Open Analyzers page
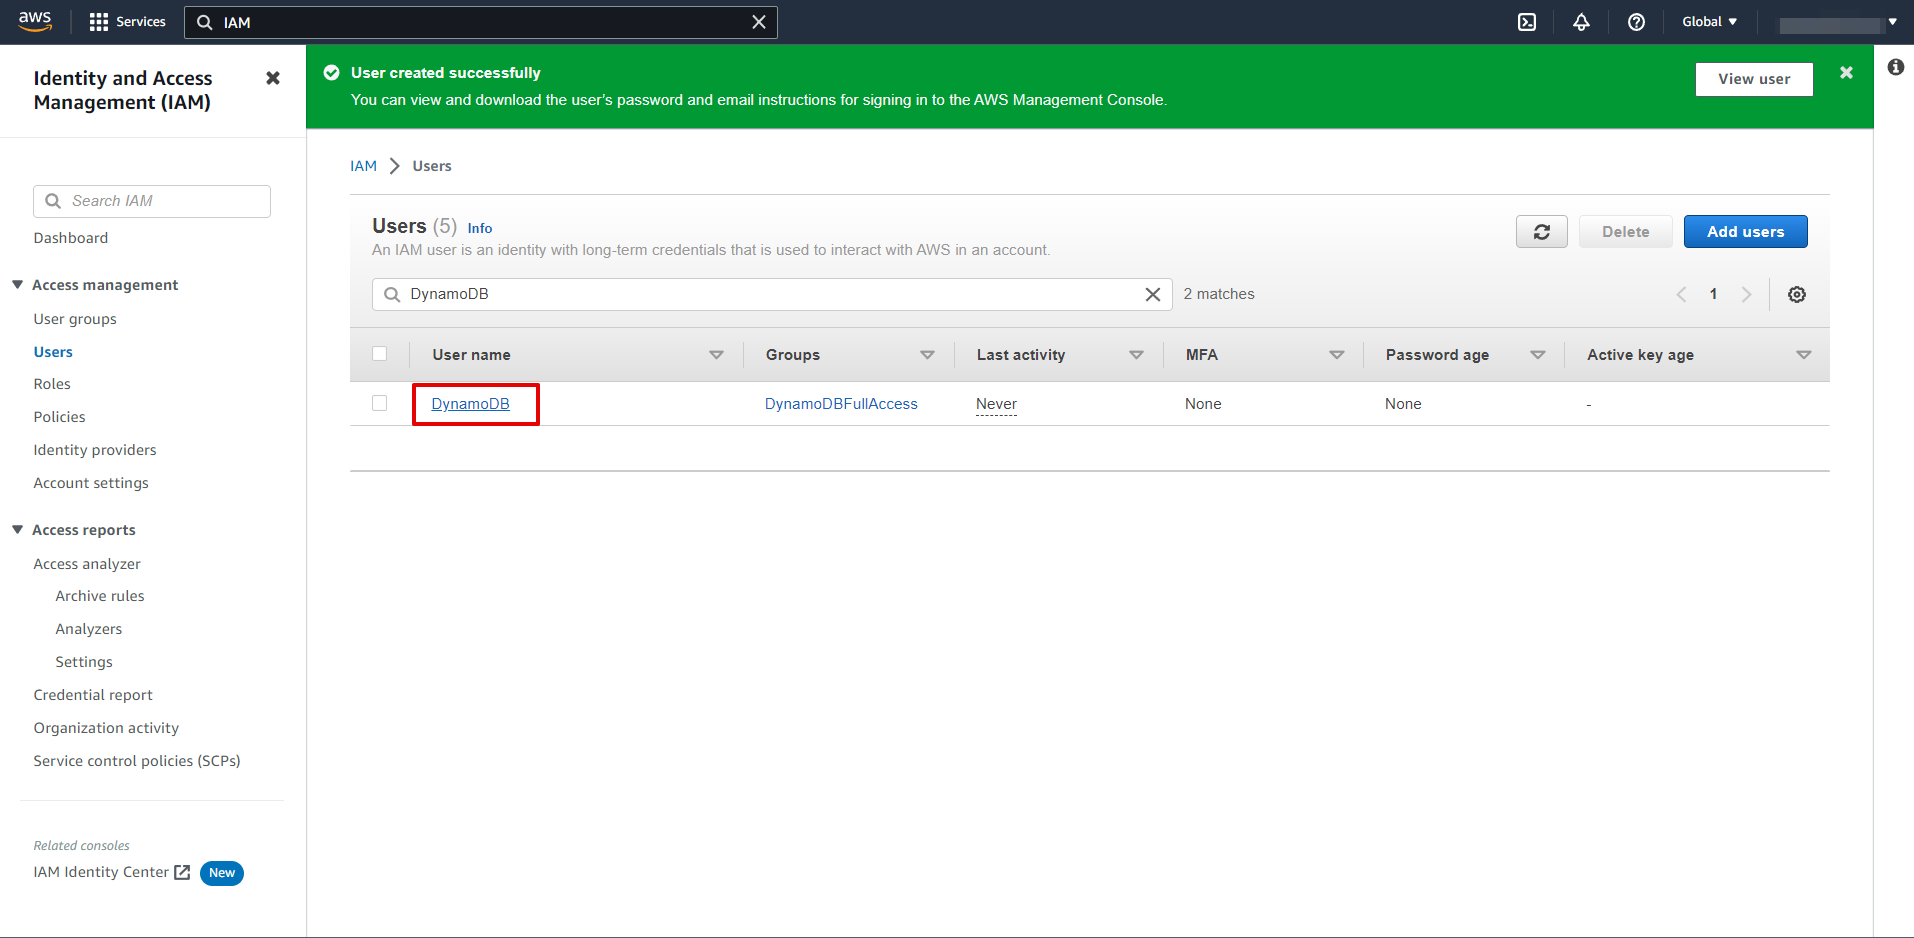 pyautogui.click(x=89, y=629)
